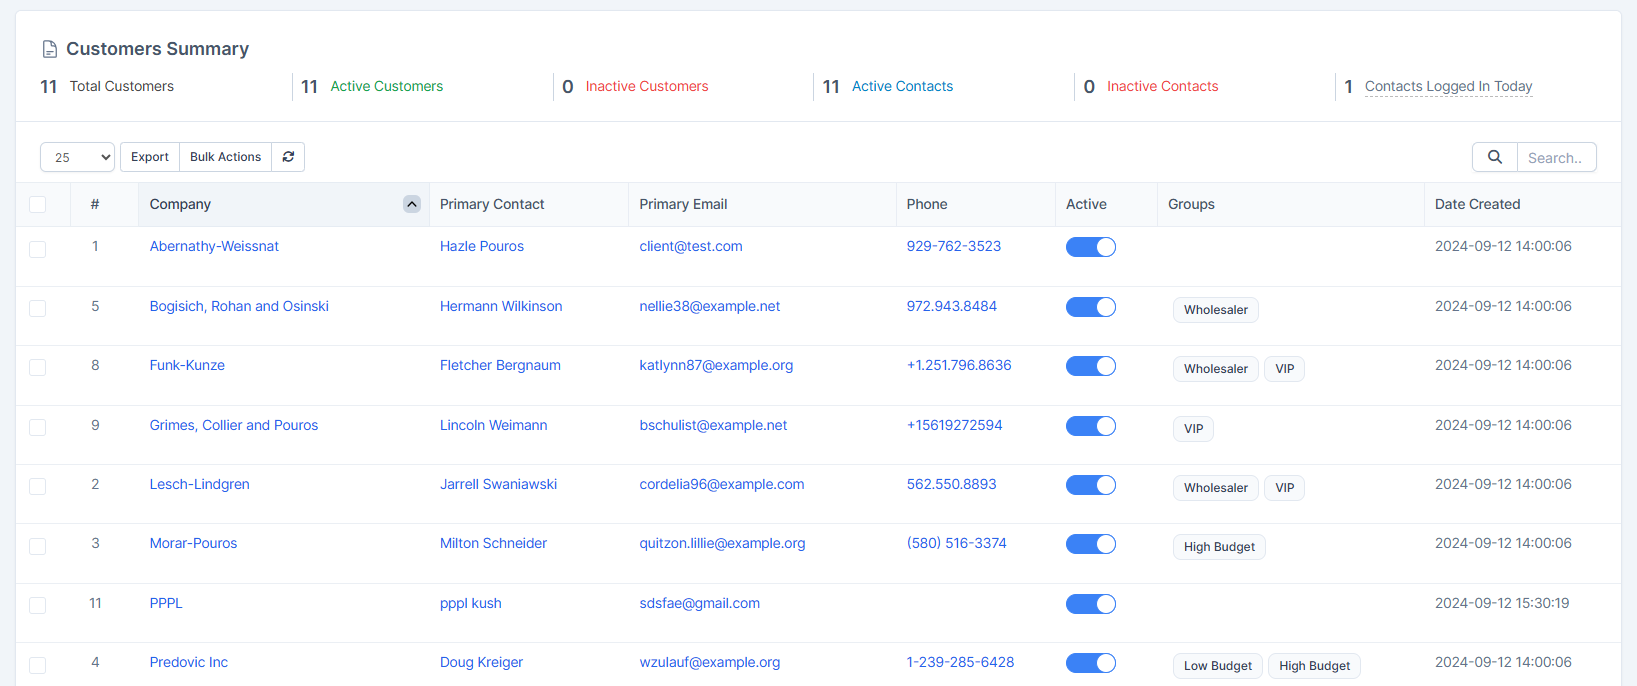Check the Abernathy-Weissnat row checkbox
The width and height of the screenshot is (1637, 686).
point(38,249)
